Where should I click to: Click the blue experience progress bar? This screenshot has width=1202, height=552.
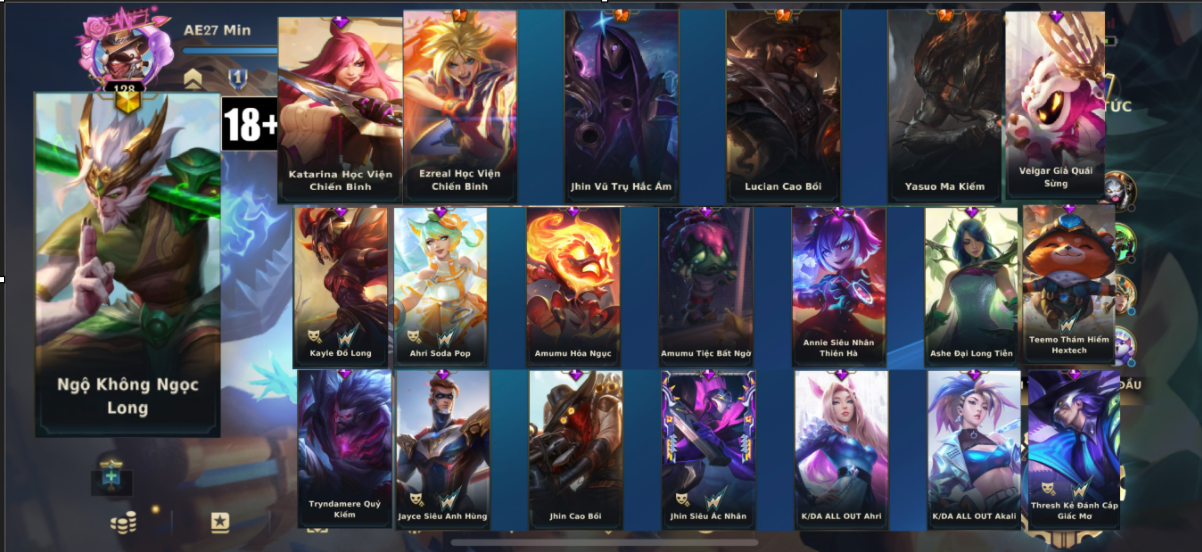pyautogui.click(x=230, y=50)
